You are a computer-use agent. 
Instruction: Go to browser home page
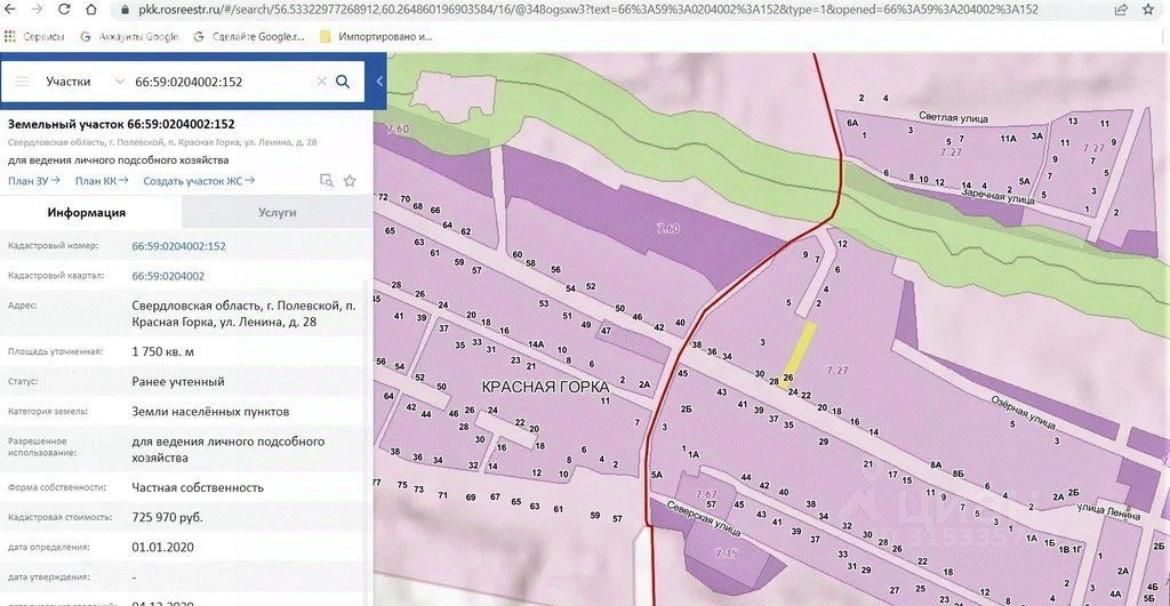coord(91,10)
